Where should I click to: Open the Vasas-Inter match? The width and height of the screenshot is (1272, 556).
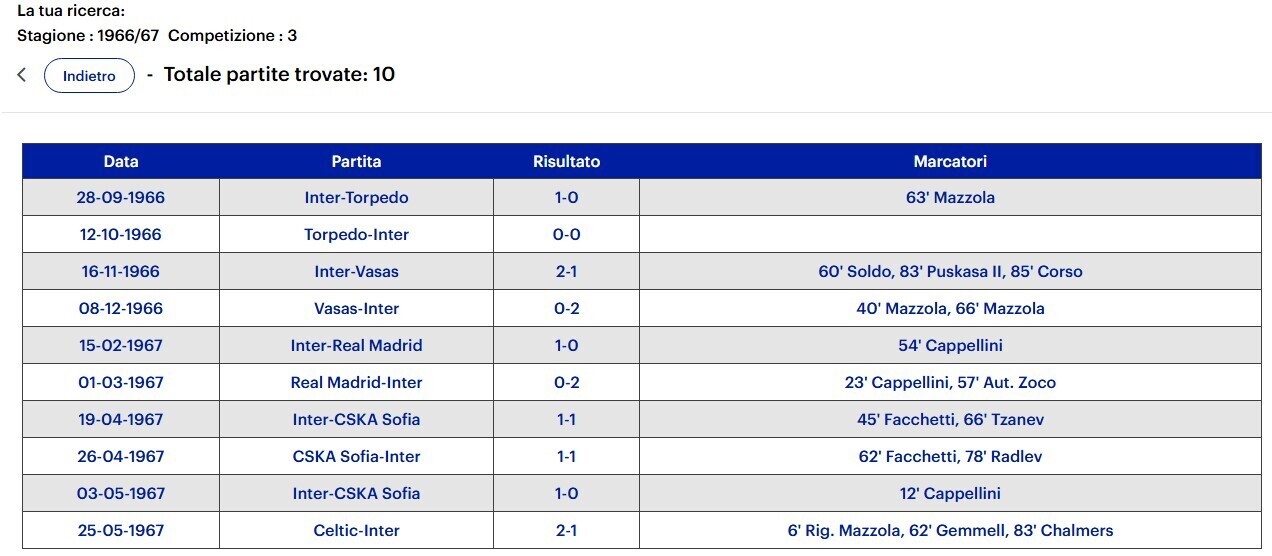(x=356, y=309)
